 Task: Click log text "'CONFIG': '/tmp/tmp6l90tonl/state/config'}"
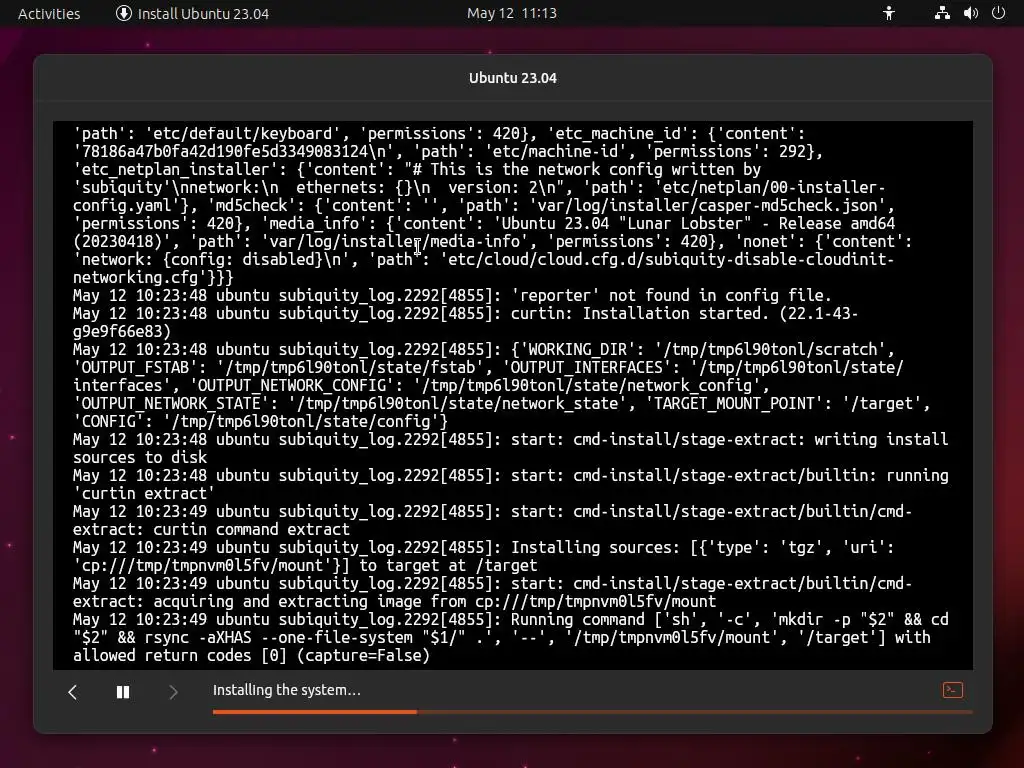click(261, 422)
